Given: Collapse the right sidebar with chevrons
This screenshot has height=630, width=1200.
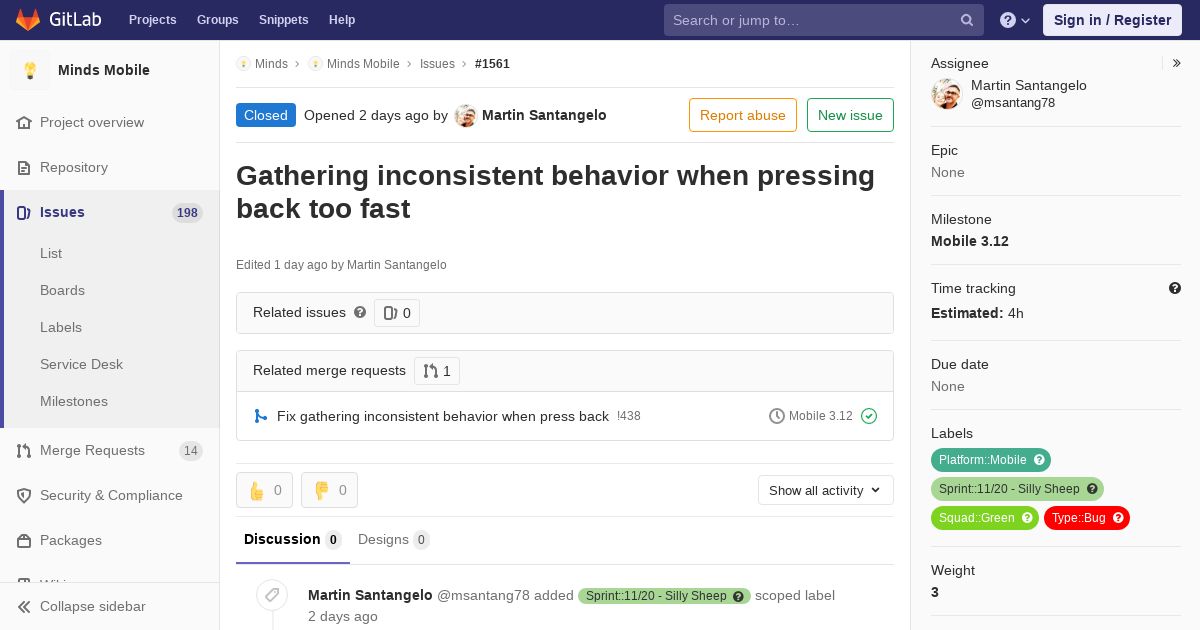Looking at the screenshot, I should (x=1177, y=63).
